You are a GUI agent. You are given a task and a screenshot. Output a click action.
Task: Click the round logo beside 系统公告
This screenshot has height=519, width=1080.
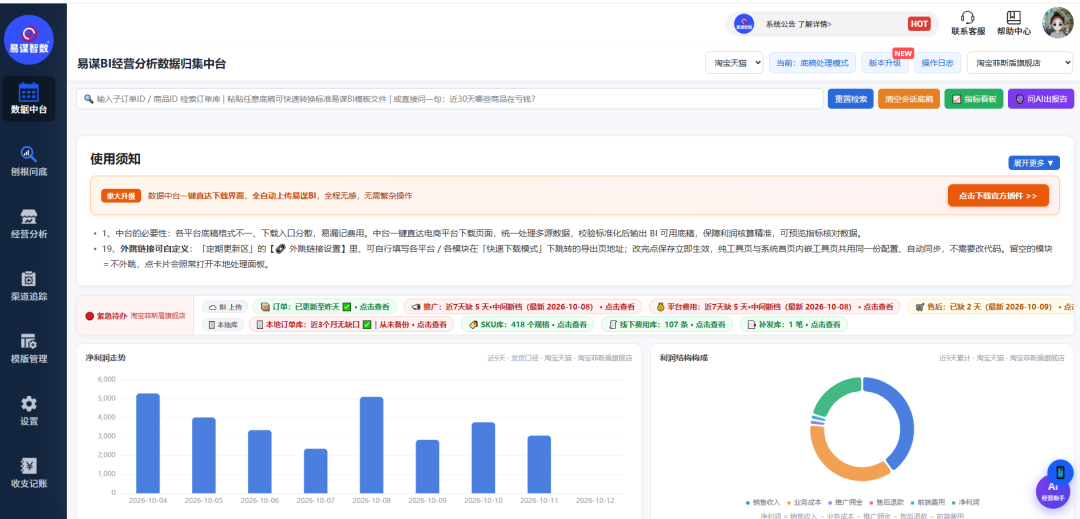pos(743,24)
